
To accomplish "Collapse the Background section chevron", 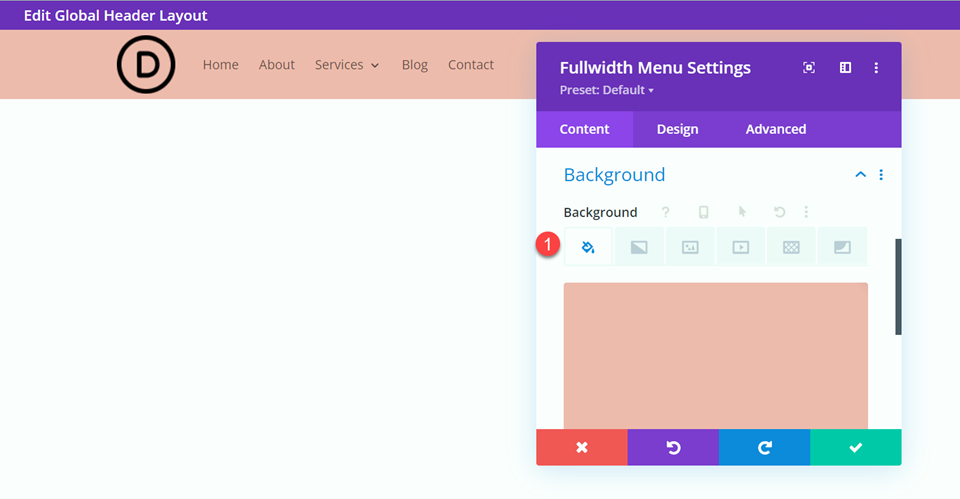I will point(860,174).
